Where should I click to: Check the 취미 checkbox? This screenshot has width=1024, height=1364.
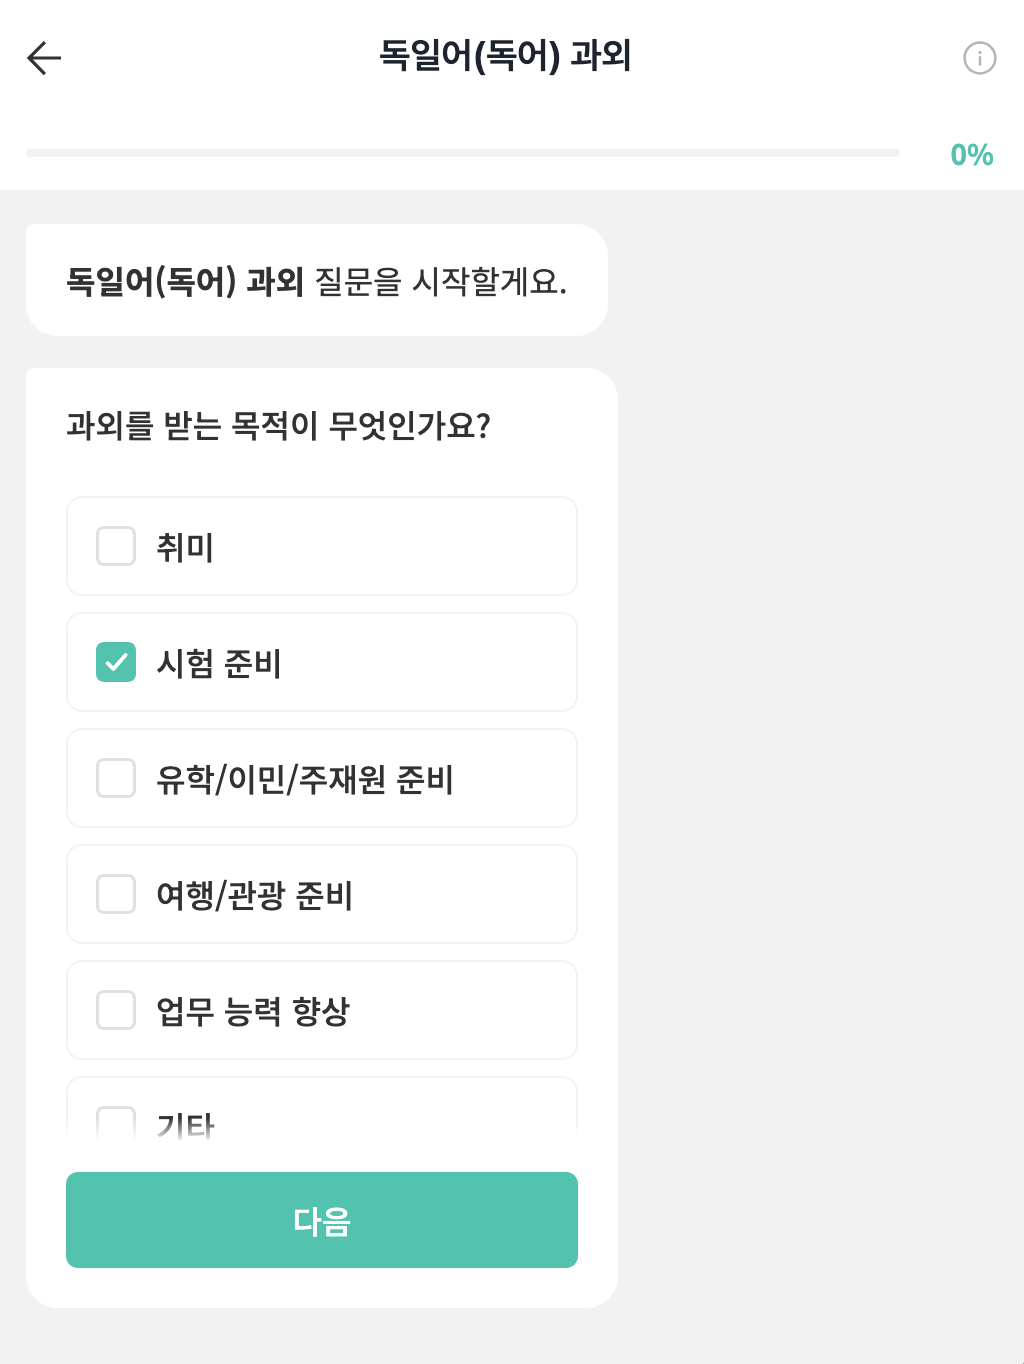click(x=116, y=546)
